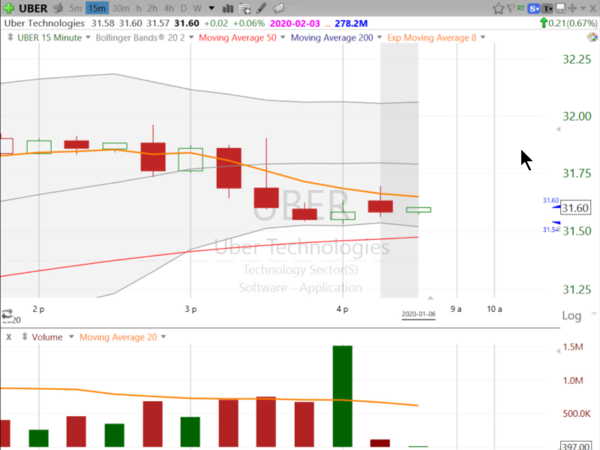600x450 pixels.
Task: Select the hourly h time frame
Action: [139, 8]
